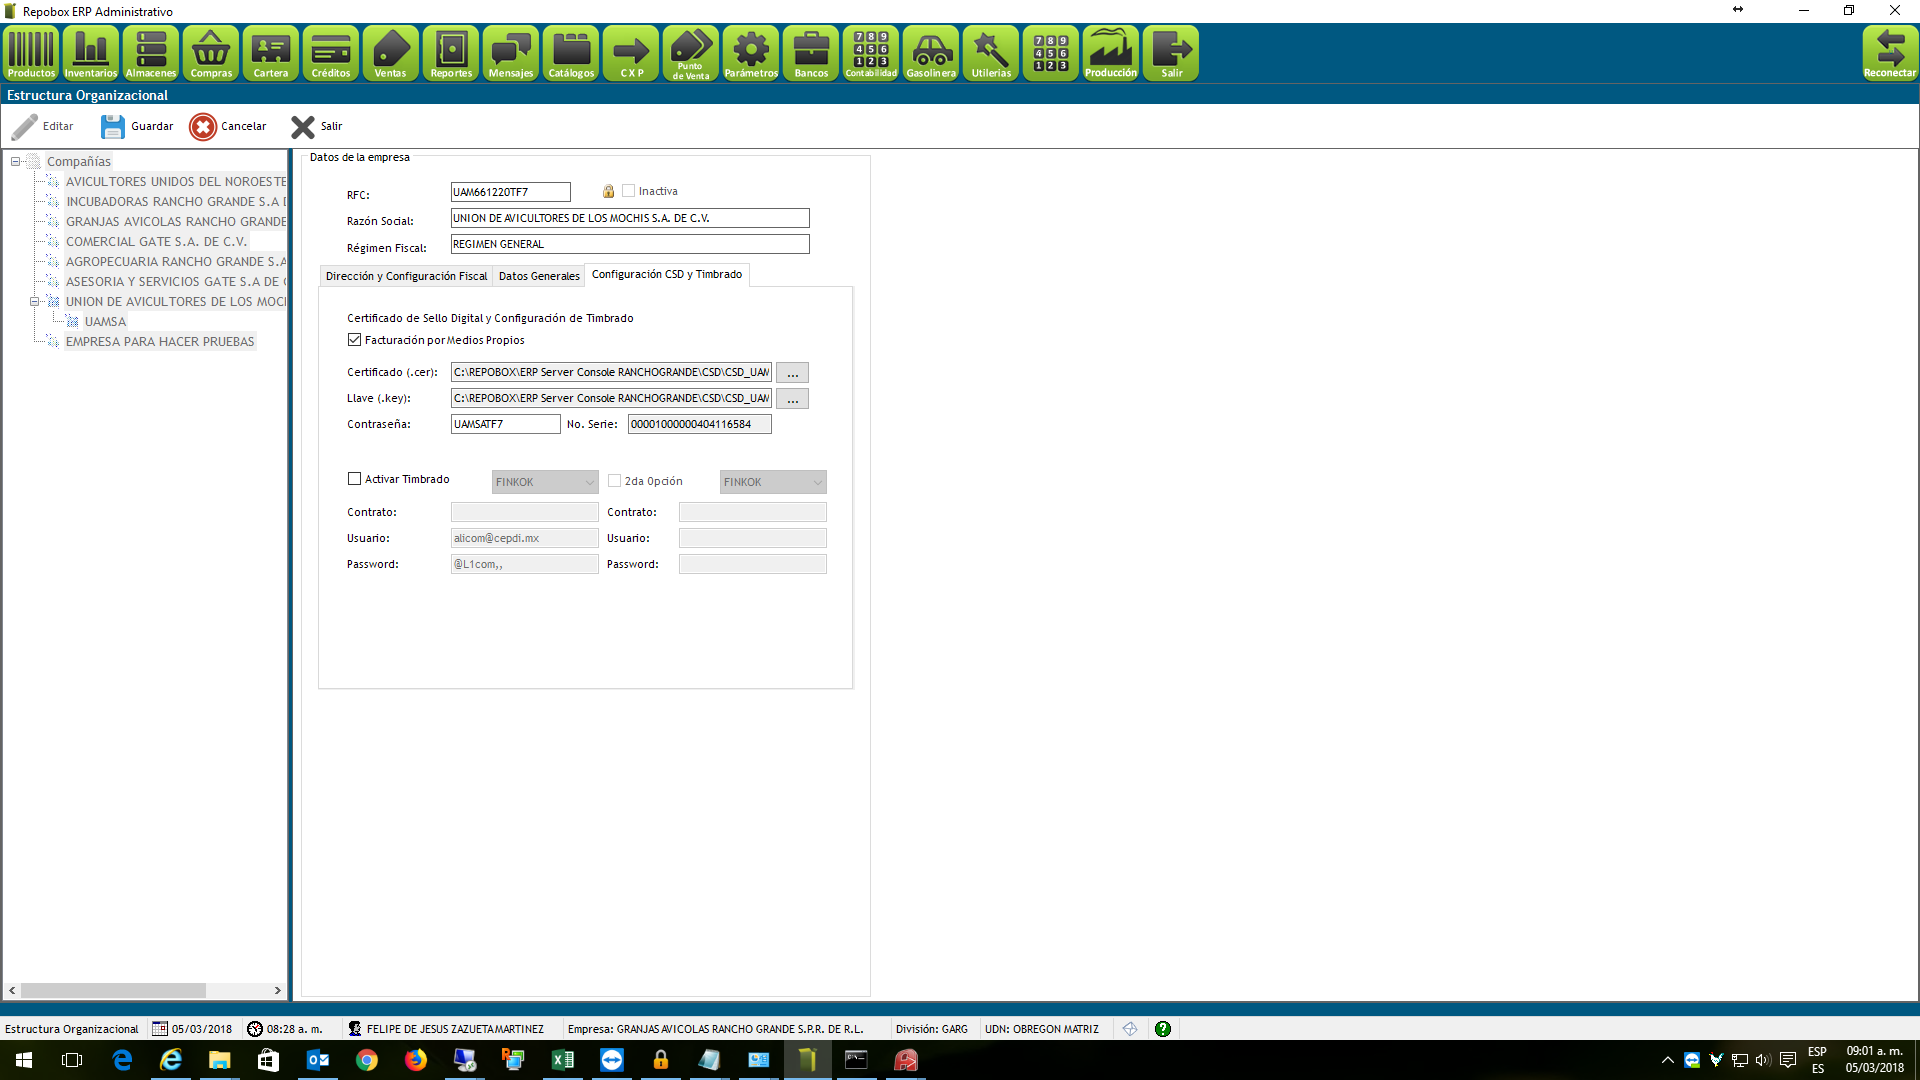Open the Almacenes module
1920x1080 pixels.
tap(151, 53)
